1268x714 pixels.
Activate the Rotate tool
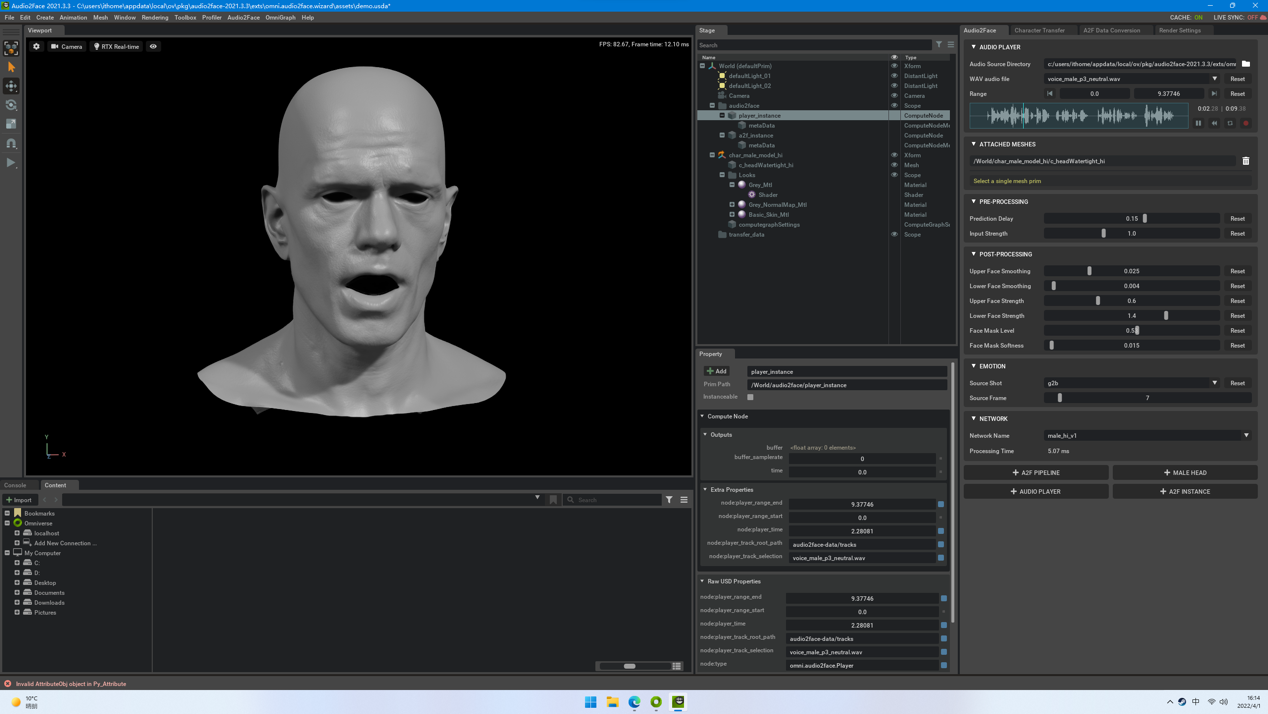[11, 105]
